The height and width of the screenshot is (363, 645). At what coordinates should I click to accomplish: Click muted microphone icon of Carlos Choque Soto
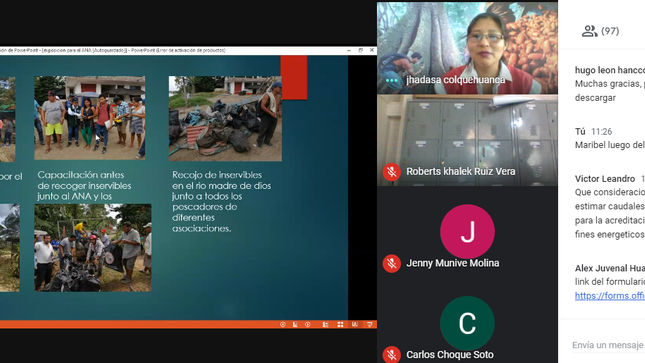pos(392,354)
